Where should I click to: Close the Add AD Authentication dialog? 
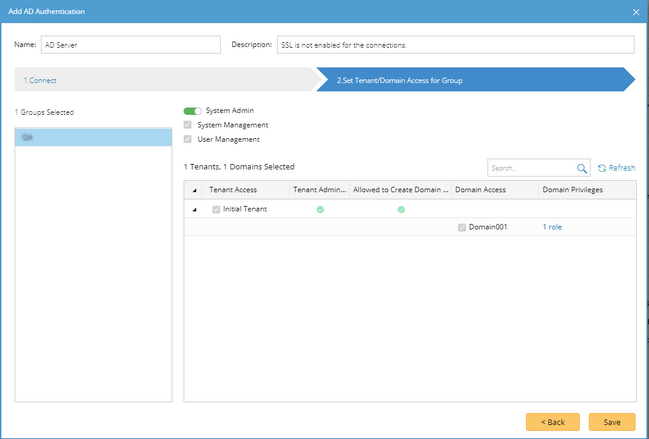click(636, 11)
